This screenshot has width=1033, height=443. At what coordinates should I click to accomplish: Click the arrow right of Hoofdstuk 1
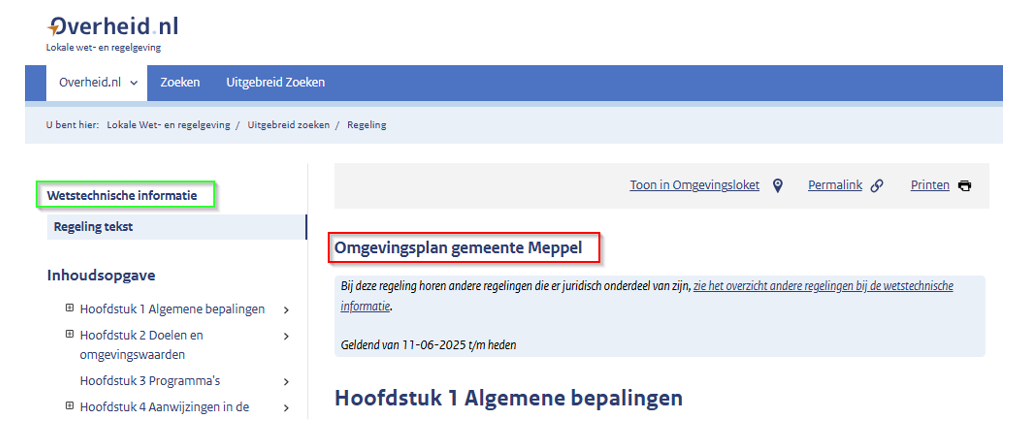coord(287,310)
